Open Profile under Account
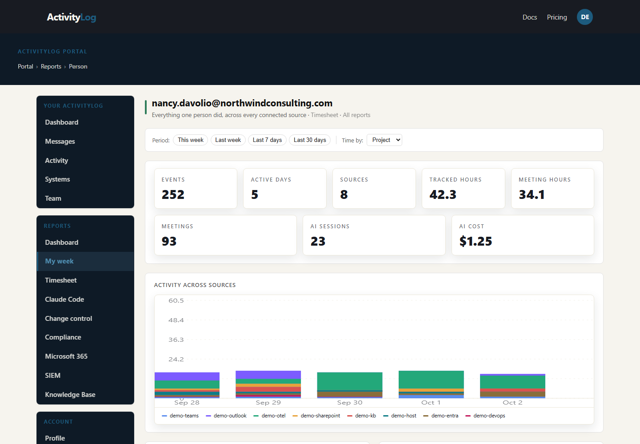This screenshot has height=444, width=640. click(x=85, y=438)
